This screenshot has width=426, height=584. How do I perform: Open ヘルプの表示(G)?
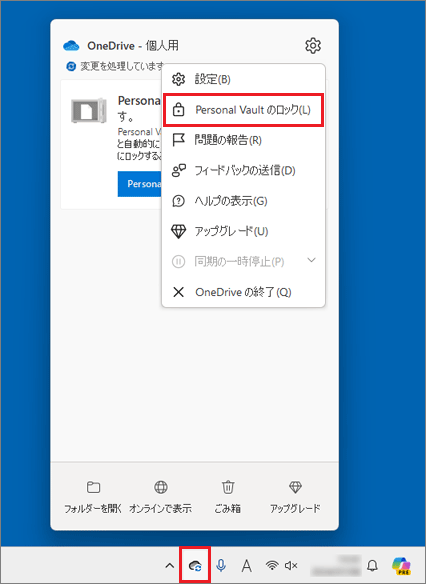tap(244, 201)
